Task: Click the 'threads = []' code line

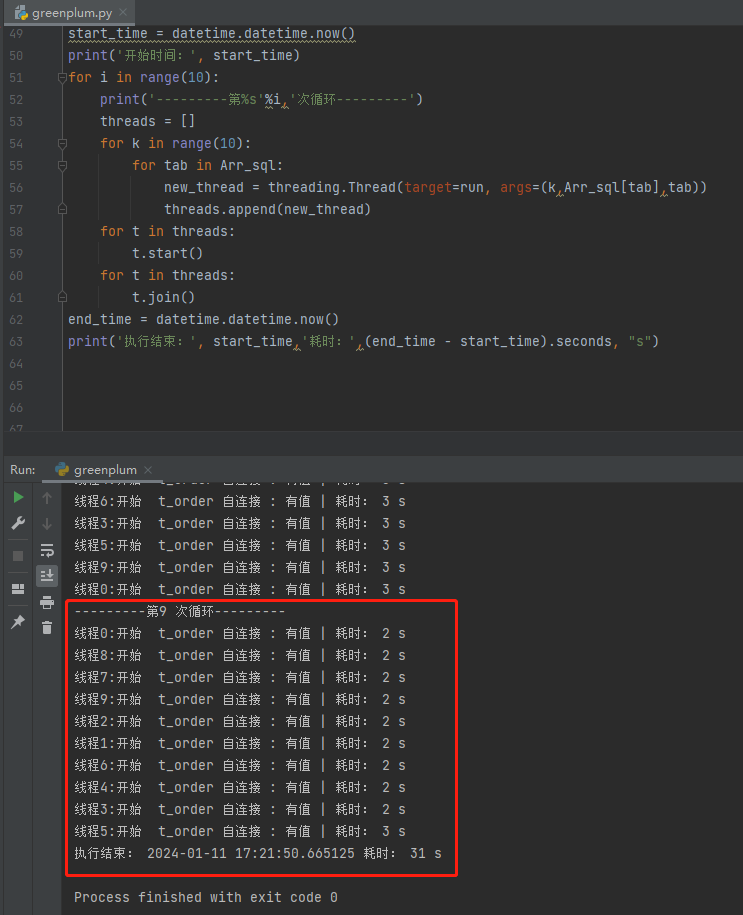Action: tap(147, 121)
